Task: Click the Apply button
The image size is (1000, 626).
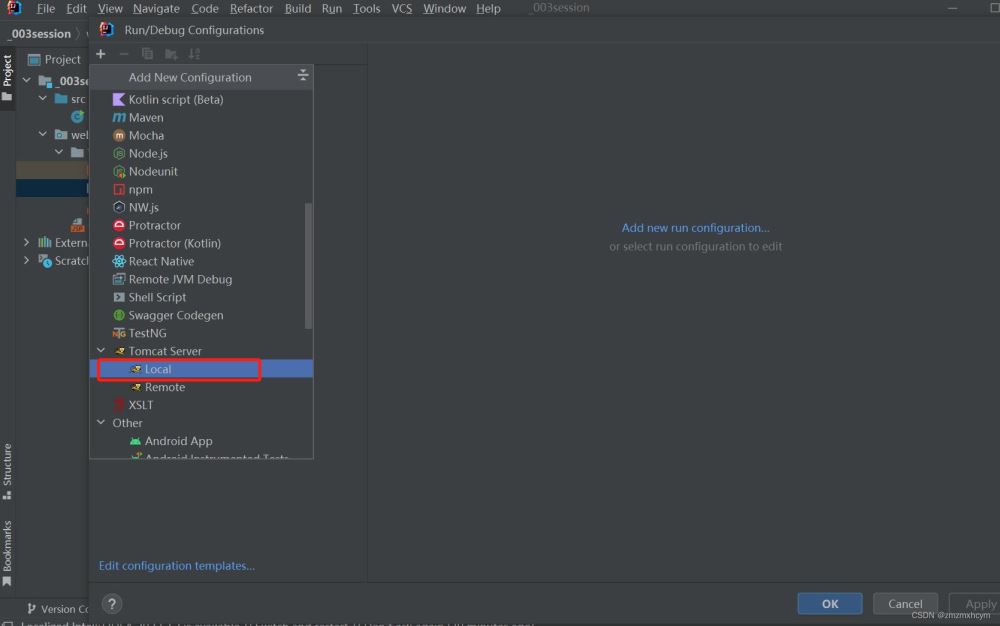Action: [976, 604]
